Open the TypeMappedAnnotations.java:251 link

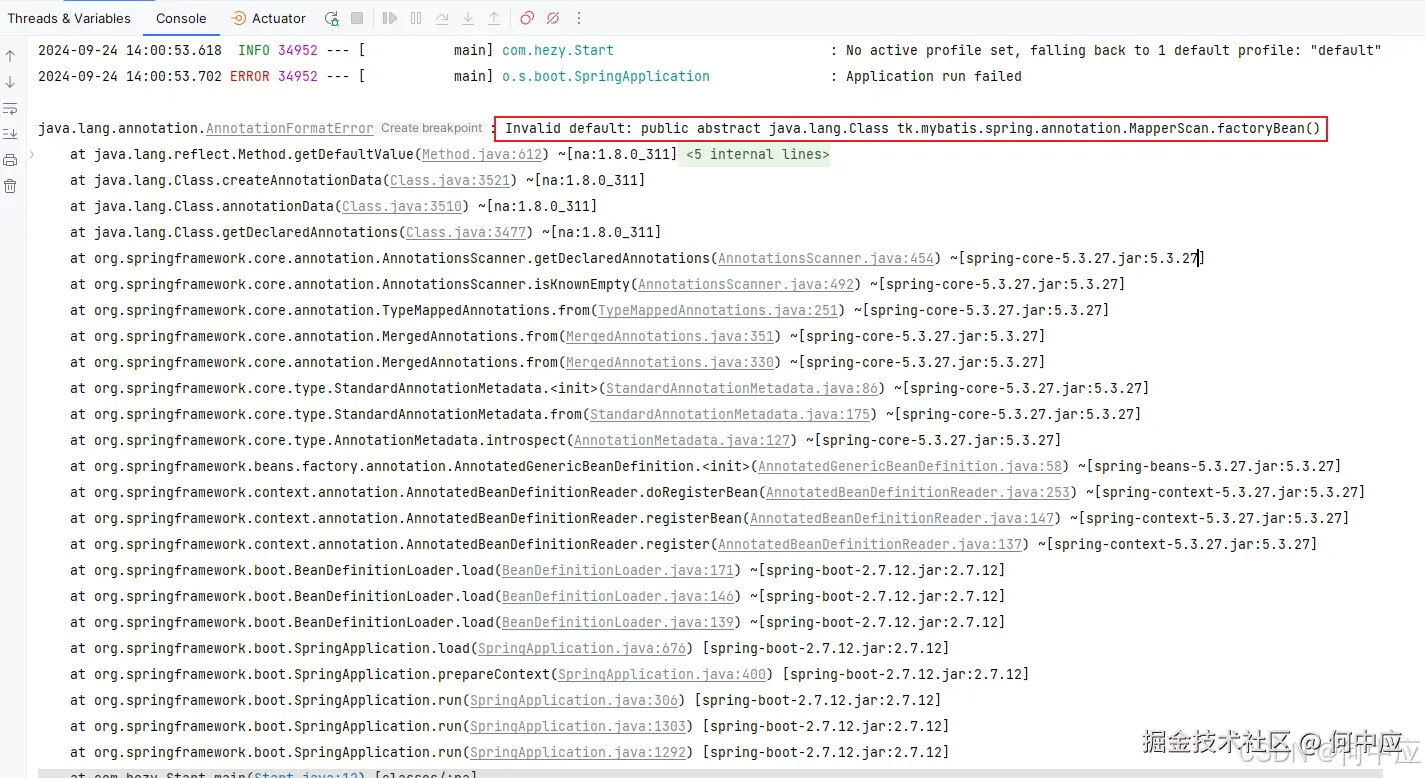tap(718, 310)
